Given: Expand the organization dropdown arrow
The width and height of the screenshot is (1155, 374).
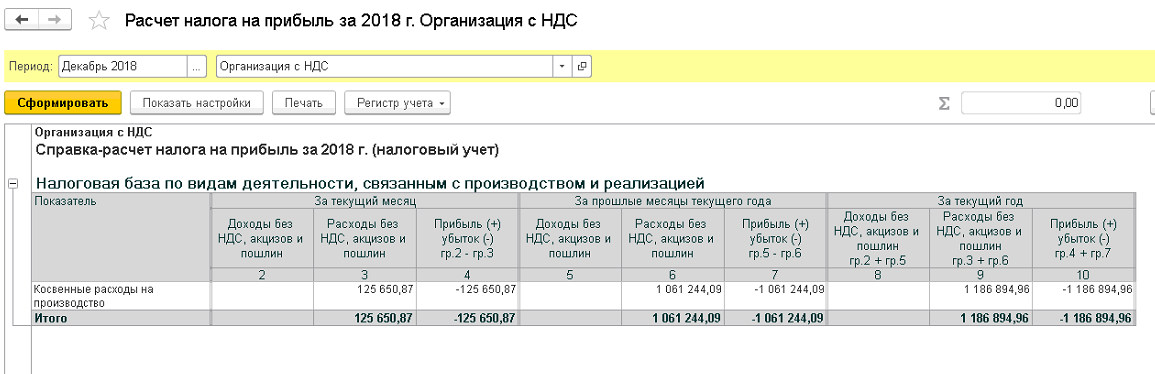Looking at the screenshot, I should point(562,66).
